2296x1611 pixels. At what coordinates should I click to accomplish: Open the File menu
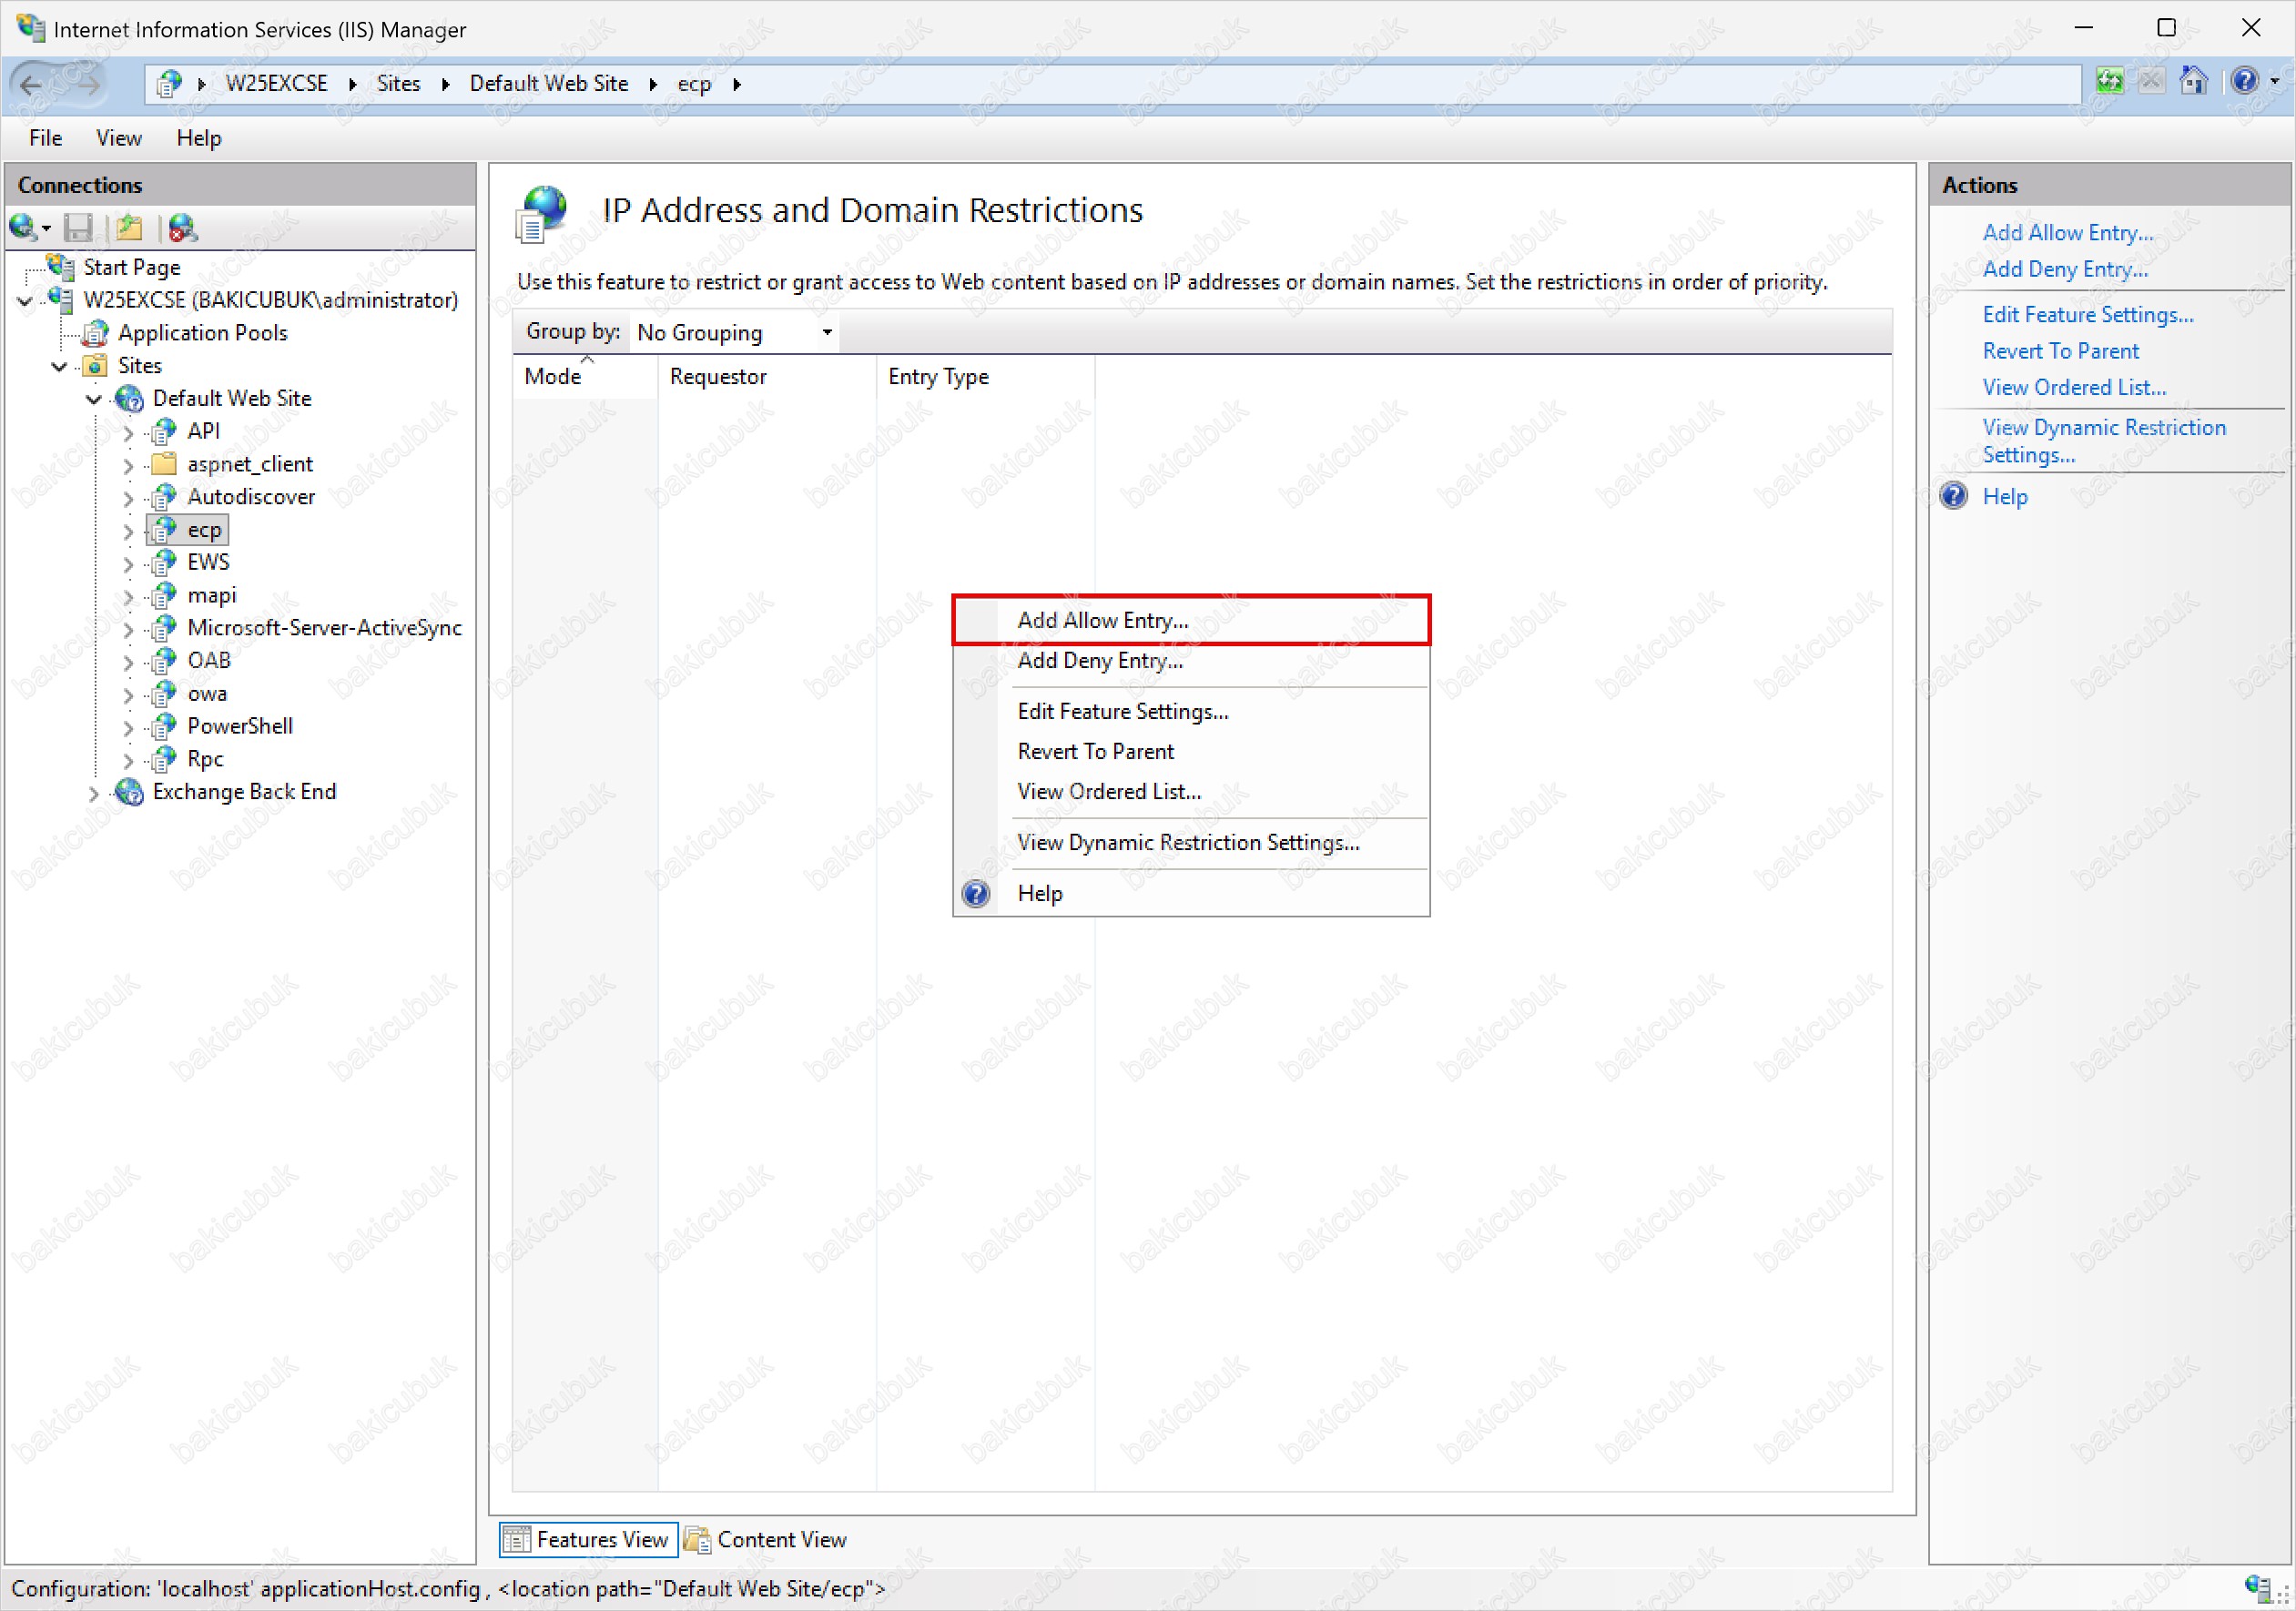point(46,138)
